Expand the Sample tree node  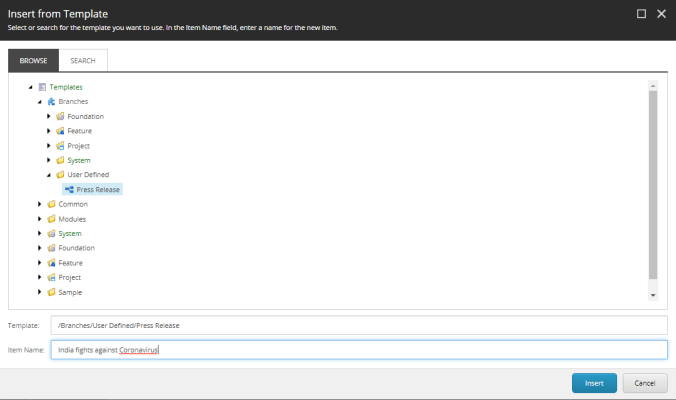(40, 292)
